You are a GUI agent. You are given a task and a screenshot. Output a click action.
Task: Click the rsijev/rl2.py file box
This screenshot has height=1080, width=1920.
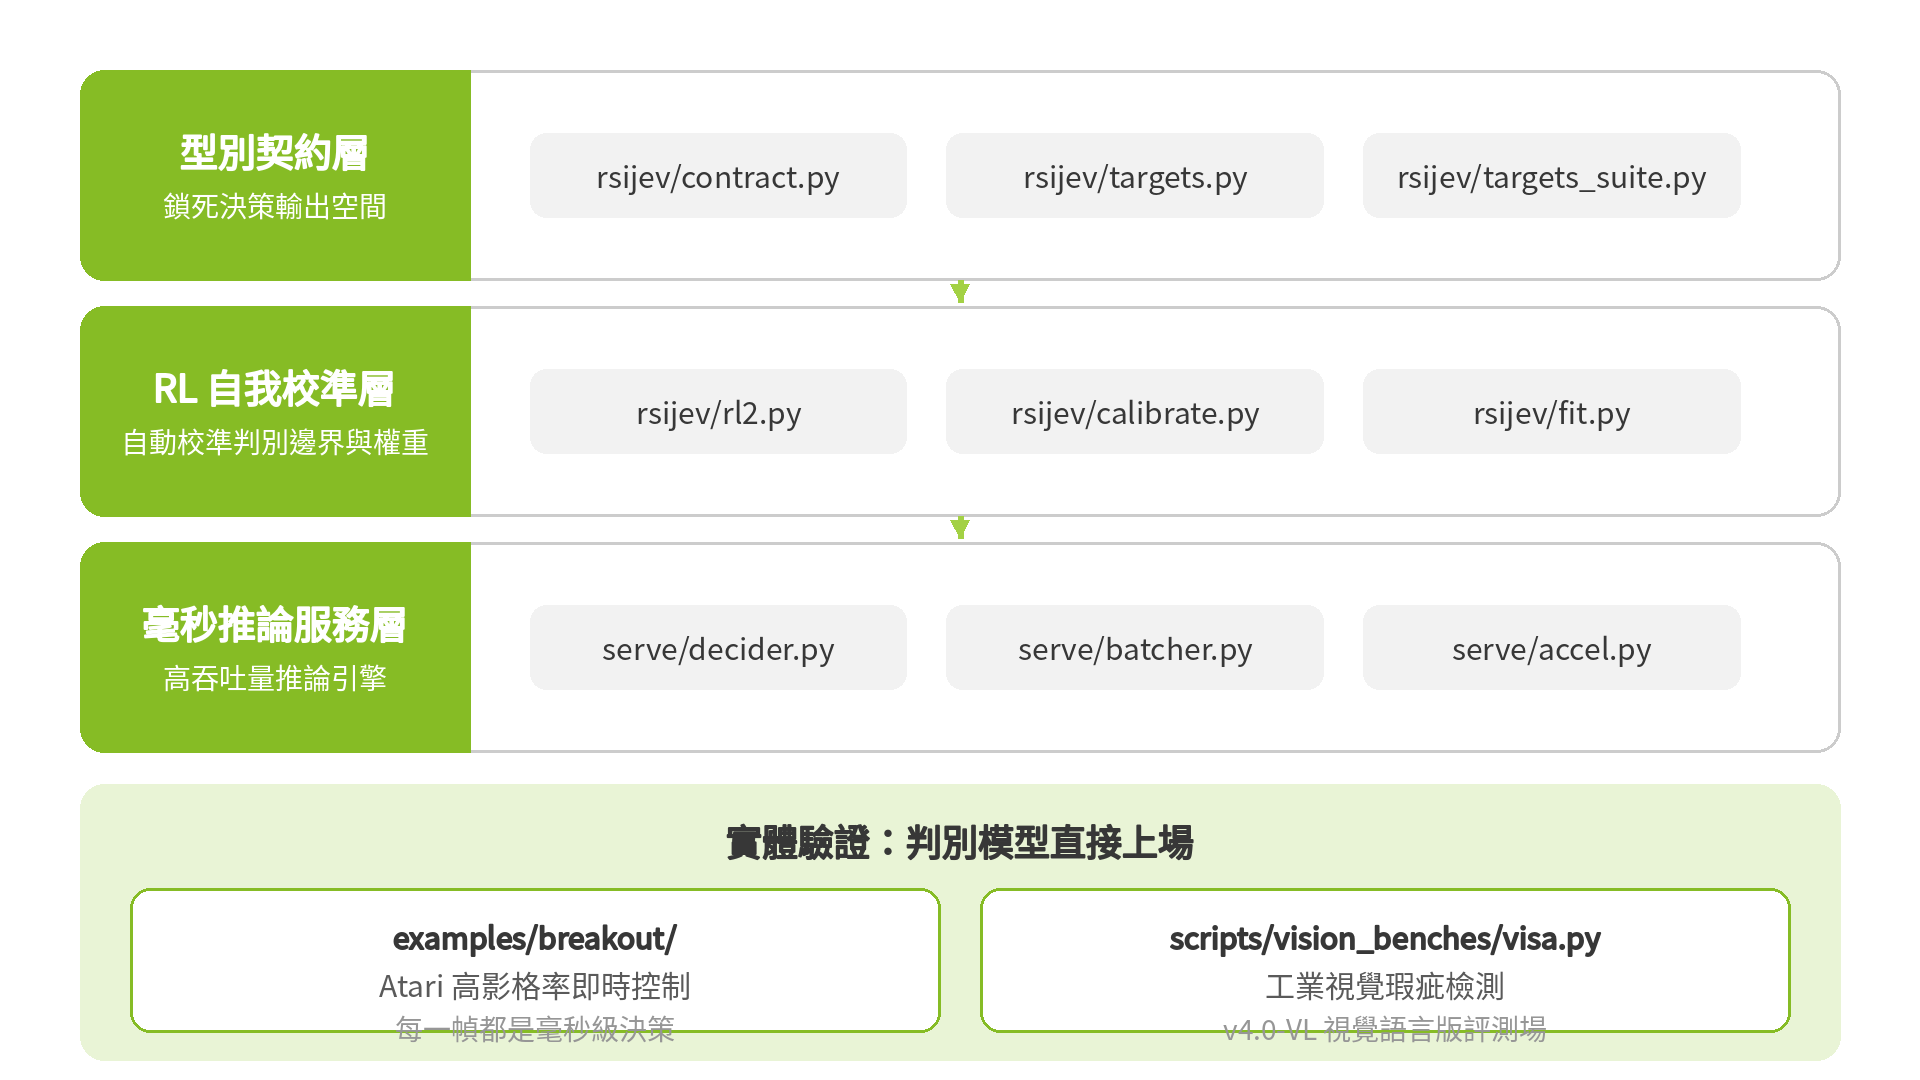click(718, 412)
